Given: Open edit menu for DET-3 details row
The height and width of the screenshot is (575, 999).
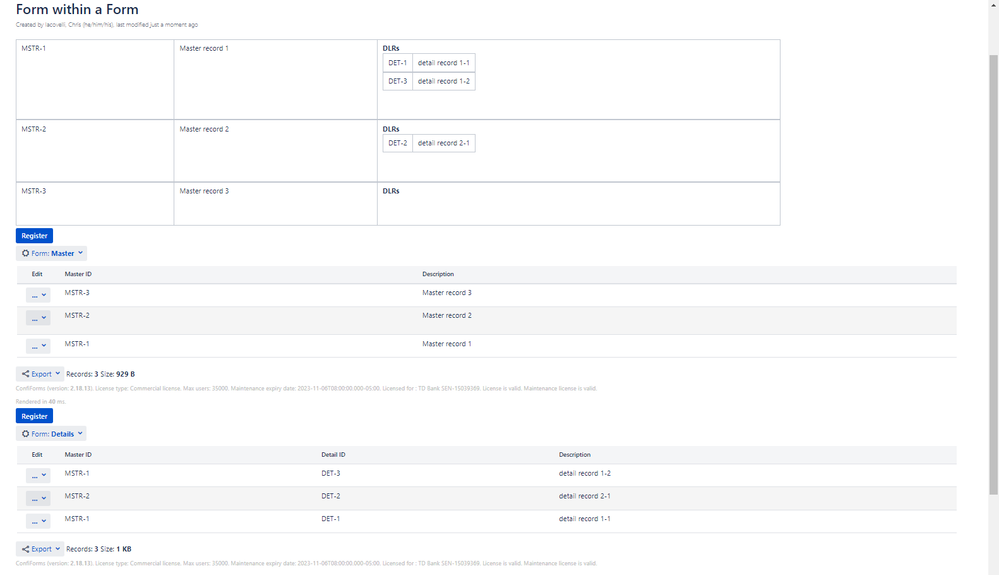Looking at the screenshot, I should (38, 476).
